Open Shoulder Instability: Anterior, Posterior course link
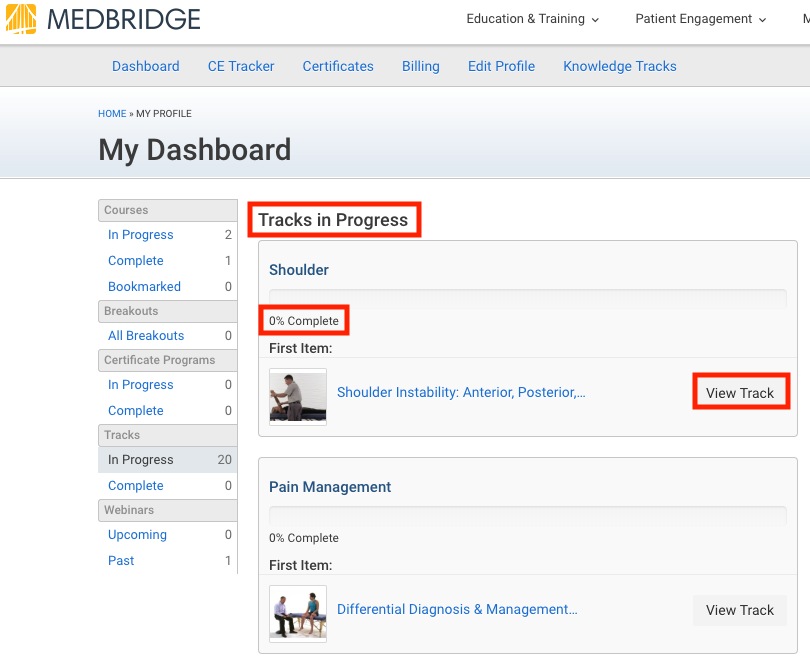The image size is (810, 663). 461,392
